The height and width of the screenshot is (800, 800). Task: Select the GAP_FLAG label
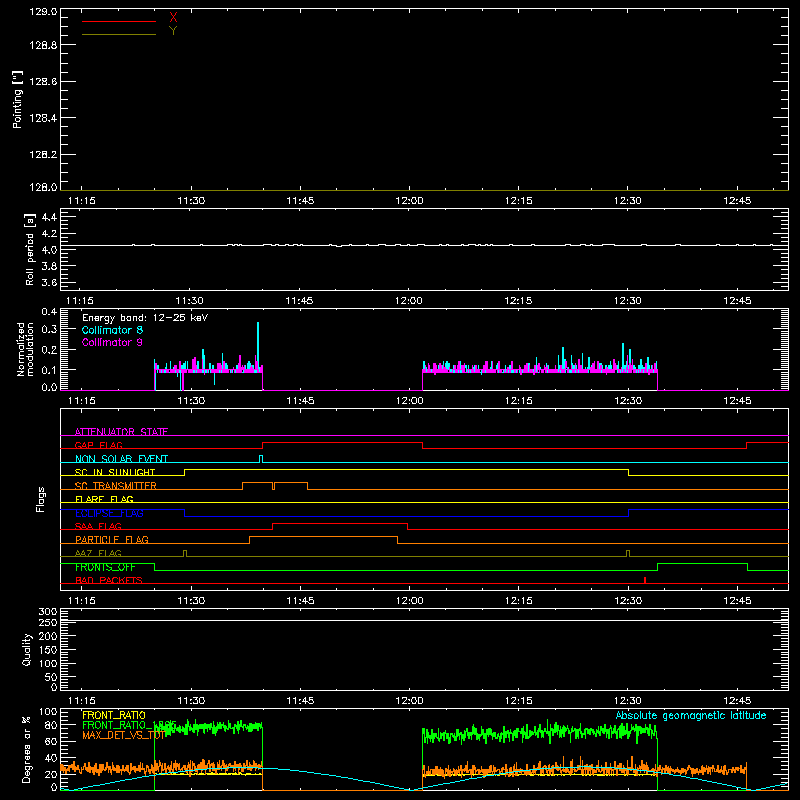point(98,445)
